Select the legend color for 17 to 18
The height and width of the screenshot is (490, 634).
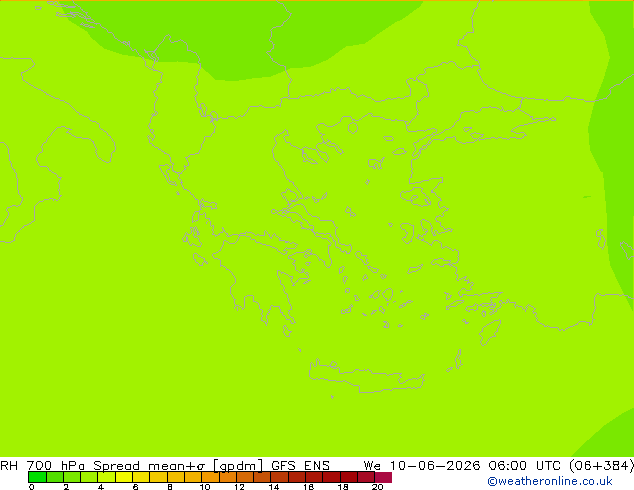pos(332,477)
